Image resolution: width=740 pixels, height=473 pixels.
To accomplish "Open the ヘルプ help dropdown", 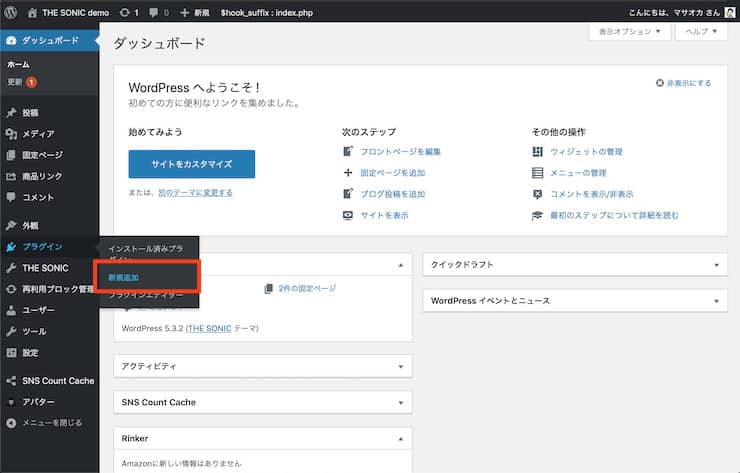I will pyautogui.click(x=701, y=32).
